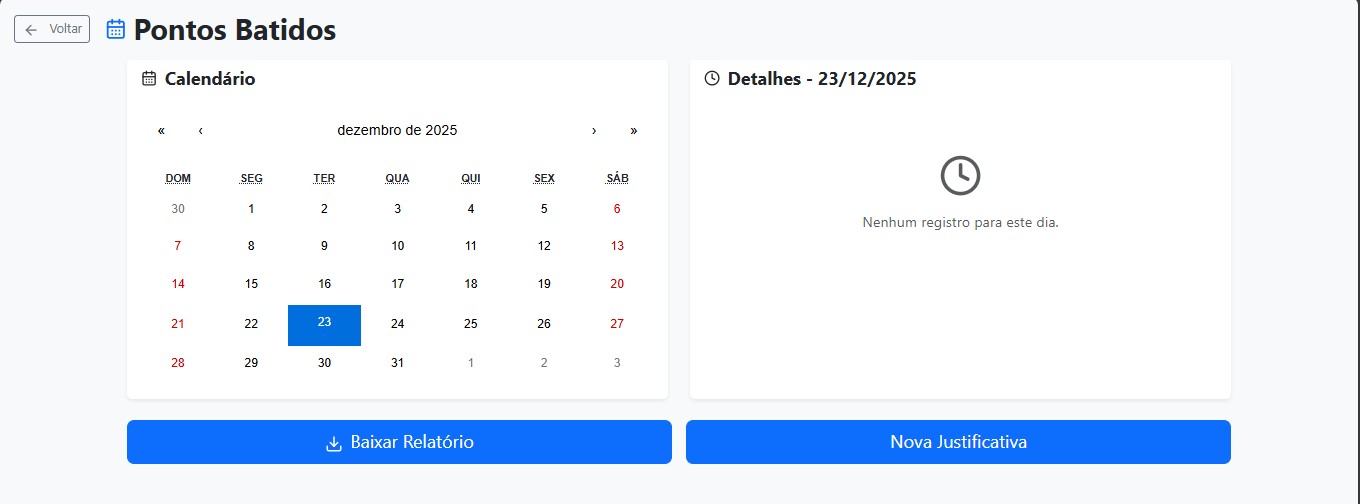Image resolution: width=1360 pixels, height=504 pixels.
Task: Open month selector 'dezembro de 2025'
Action: [397, 130]
